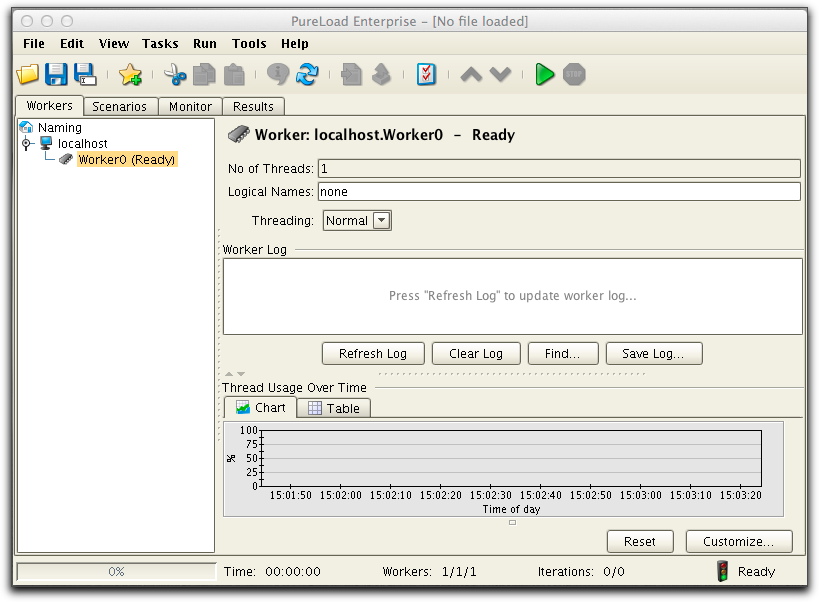Click the Paste clipboard icon

[234, 74]
